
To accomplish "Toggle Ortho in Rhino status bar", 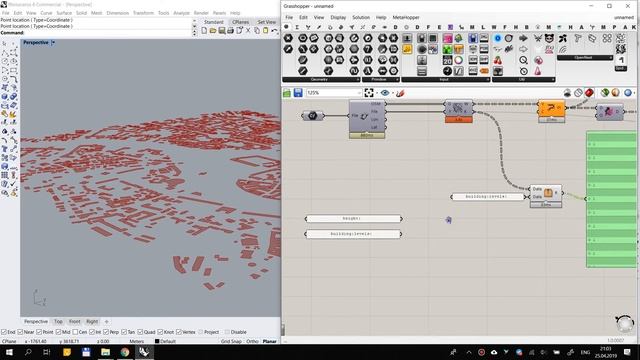I will pyautogui.click(x=252, y=341).
